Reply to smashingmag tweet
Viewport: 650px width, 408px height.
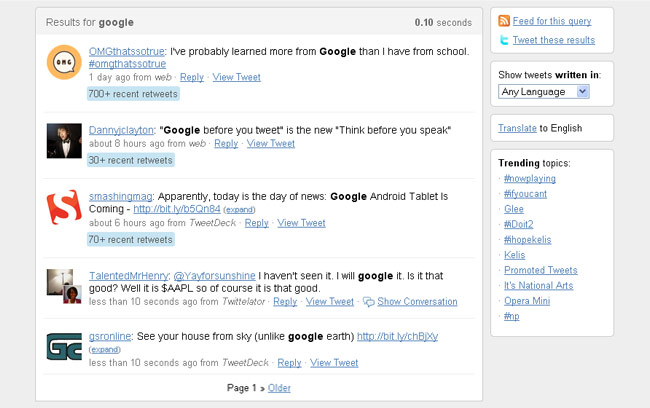point(257,223)
